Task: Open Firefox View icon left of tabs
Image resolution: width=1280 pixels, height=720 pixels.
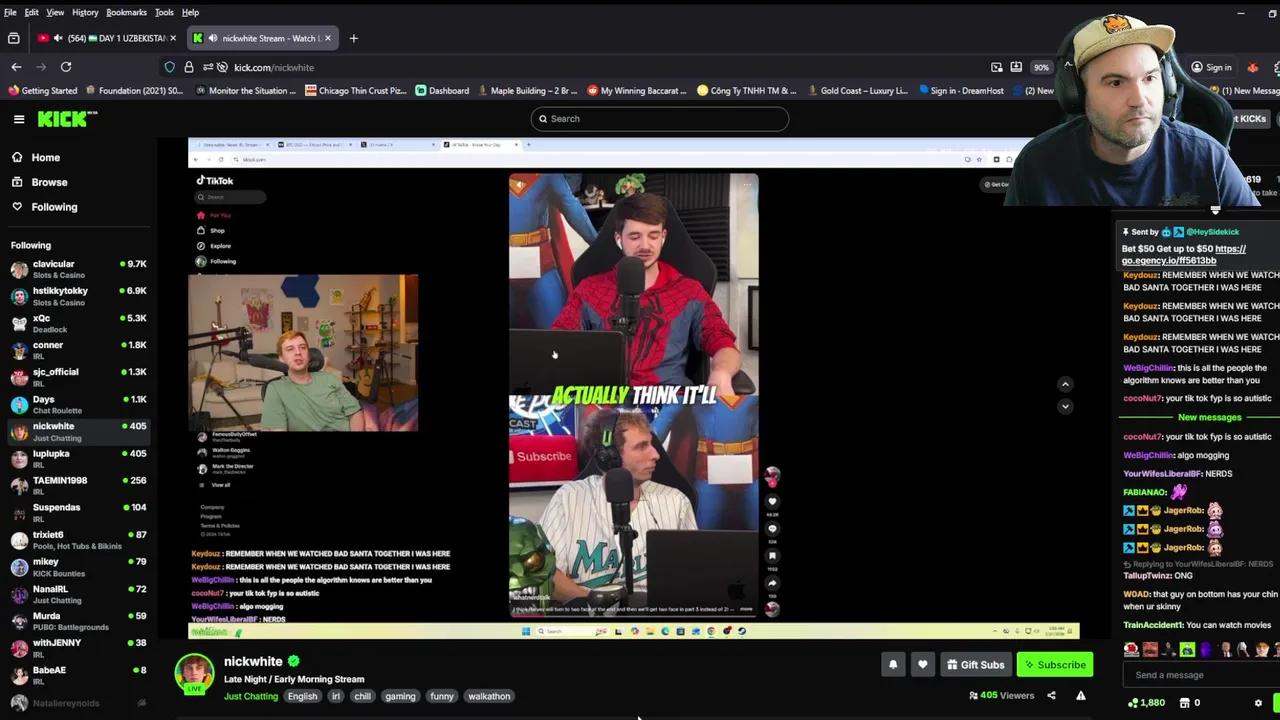Action: (13, 38)
